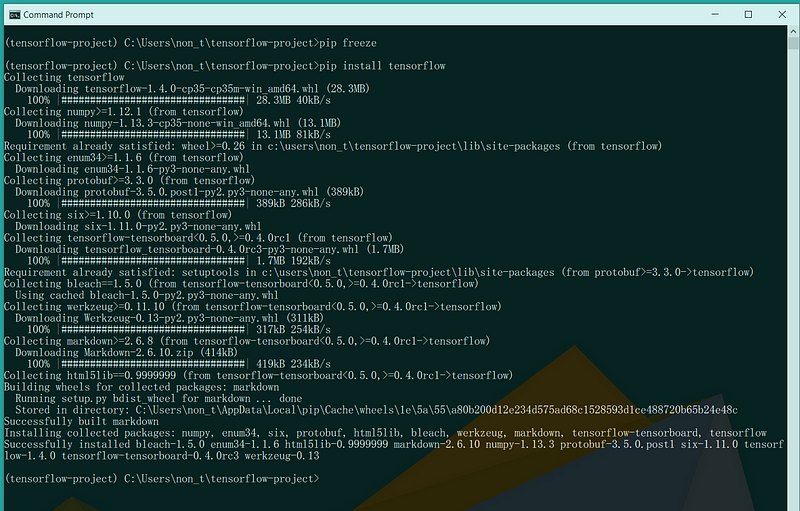
Task: Close the Command Prompt window
Action: [783, 14]
